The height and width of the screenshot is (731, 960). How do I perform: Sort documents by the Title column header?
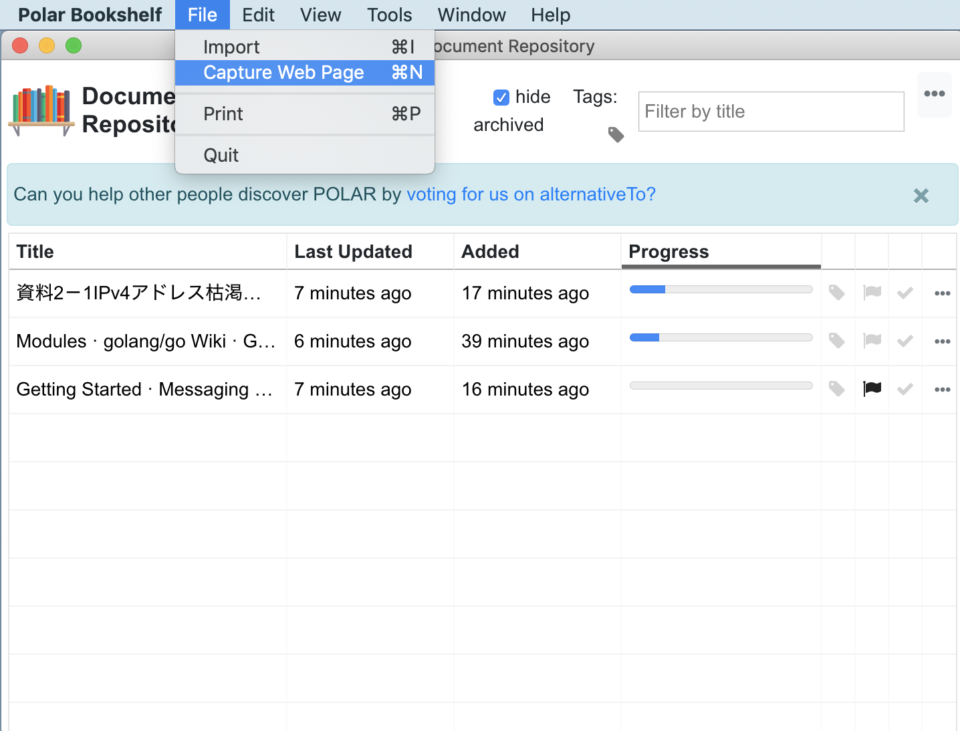148,252
